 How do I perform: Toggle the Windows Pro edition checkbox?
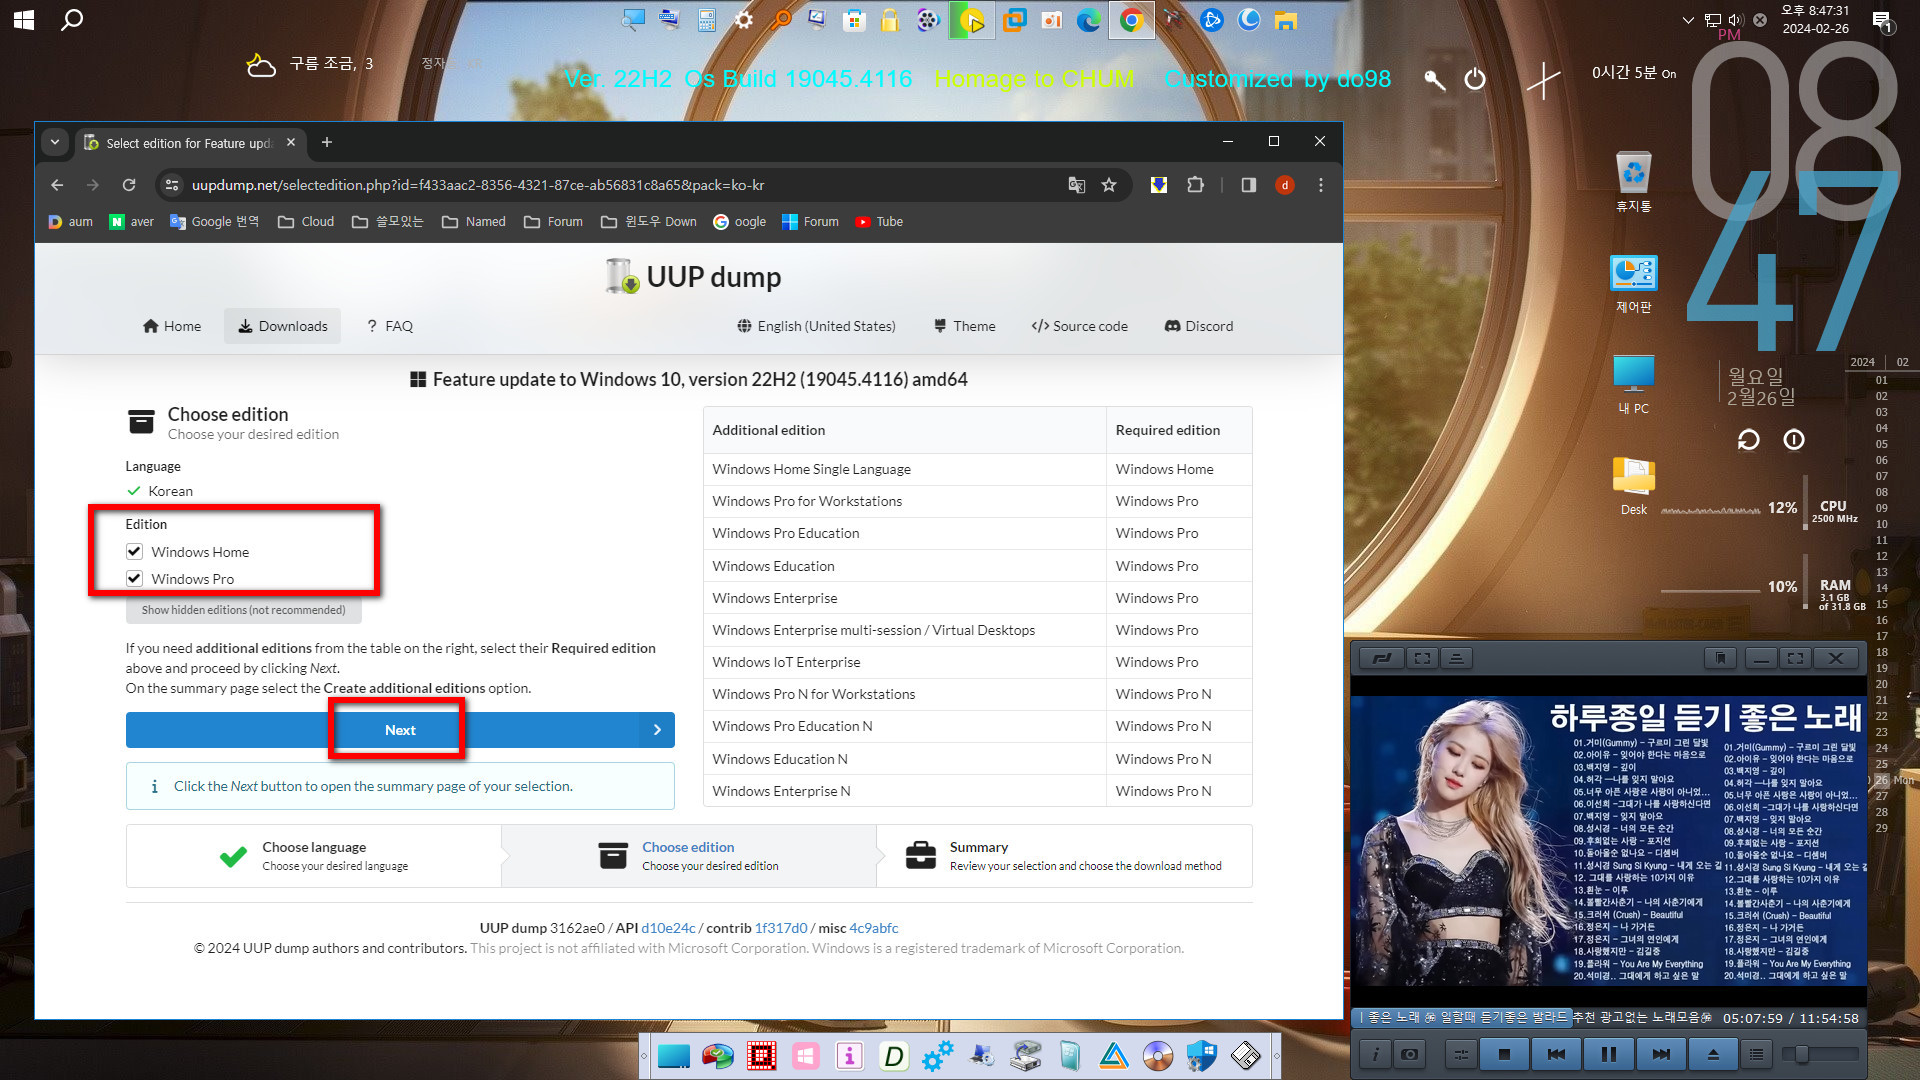tap(134, 578)
